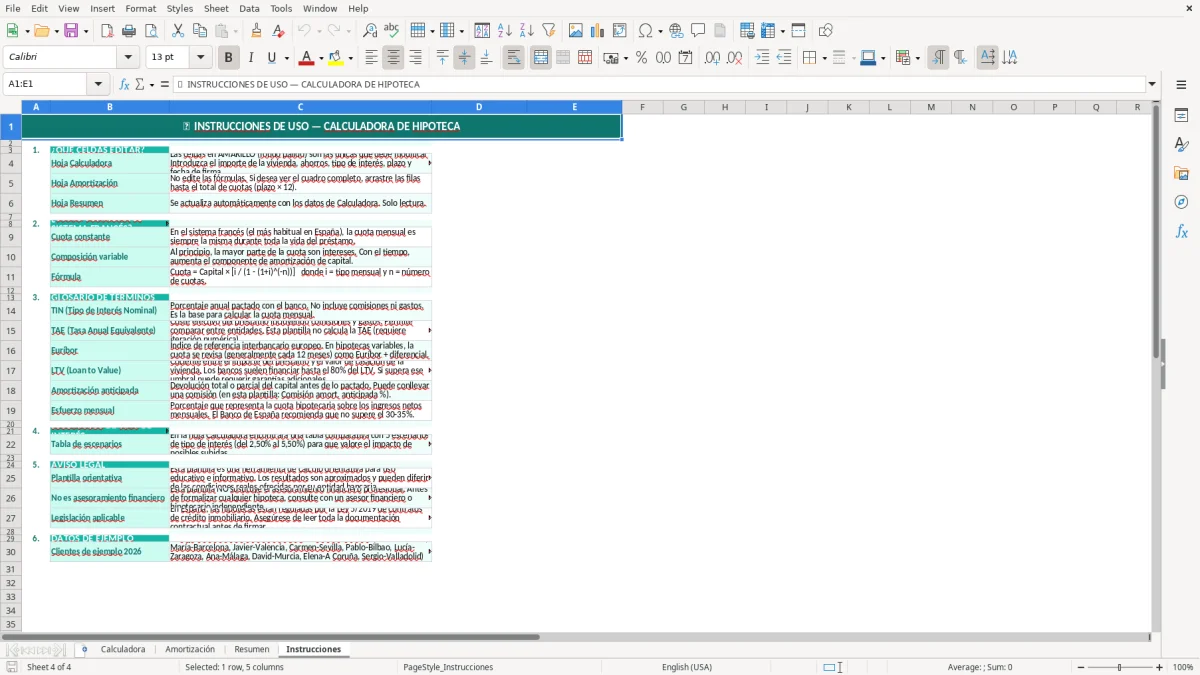Click the Insert Hyperlink globe icon
This screenshot has height=675, width=1200.
[x=676, y=31]
